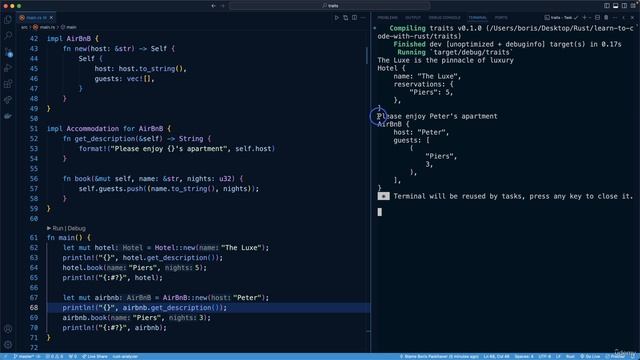This screenshot has height=360, width=640.
Task: Click the main.rs breadcrumb segment
Action: coord(44,27)
